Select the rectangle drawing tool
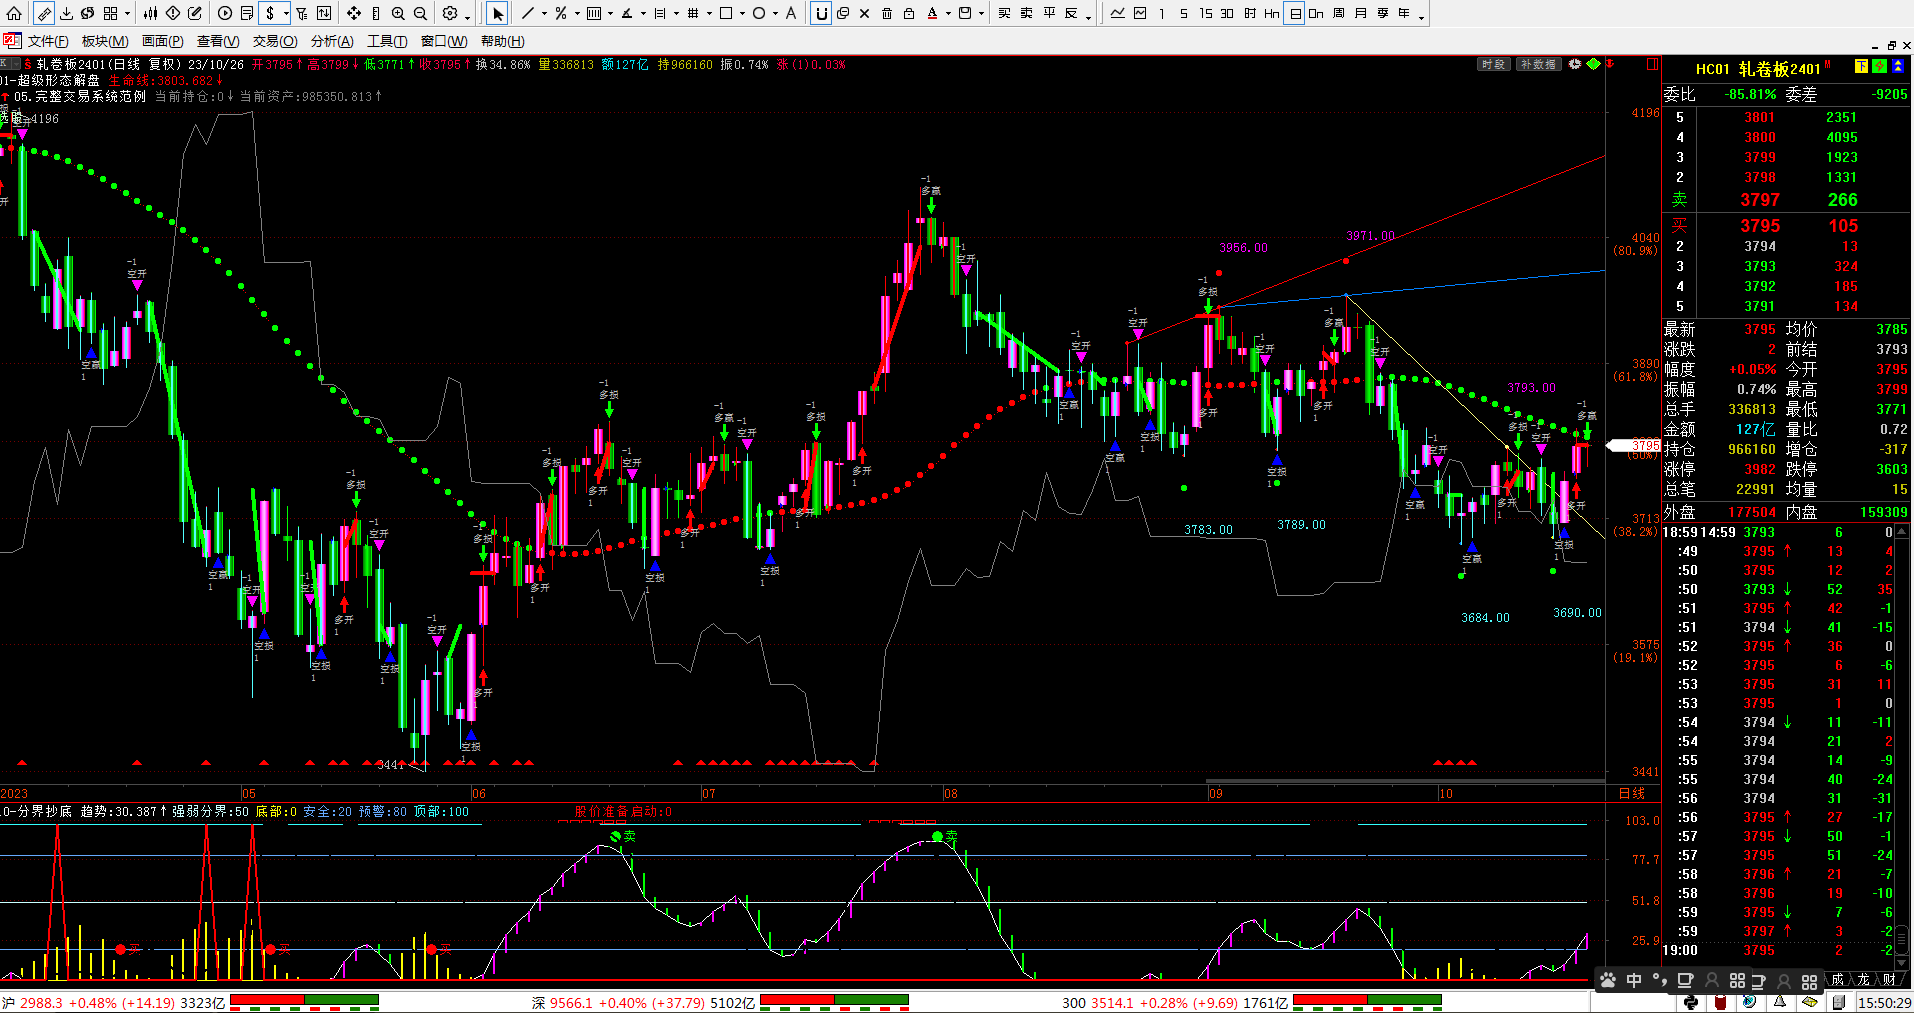The width and height of the screenshot is (1914, 1013). point(725,13)
